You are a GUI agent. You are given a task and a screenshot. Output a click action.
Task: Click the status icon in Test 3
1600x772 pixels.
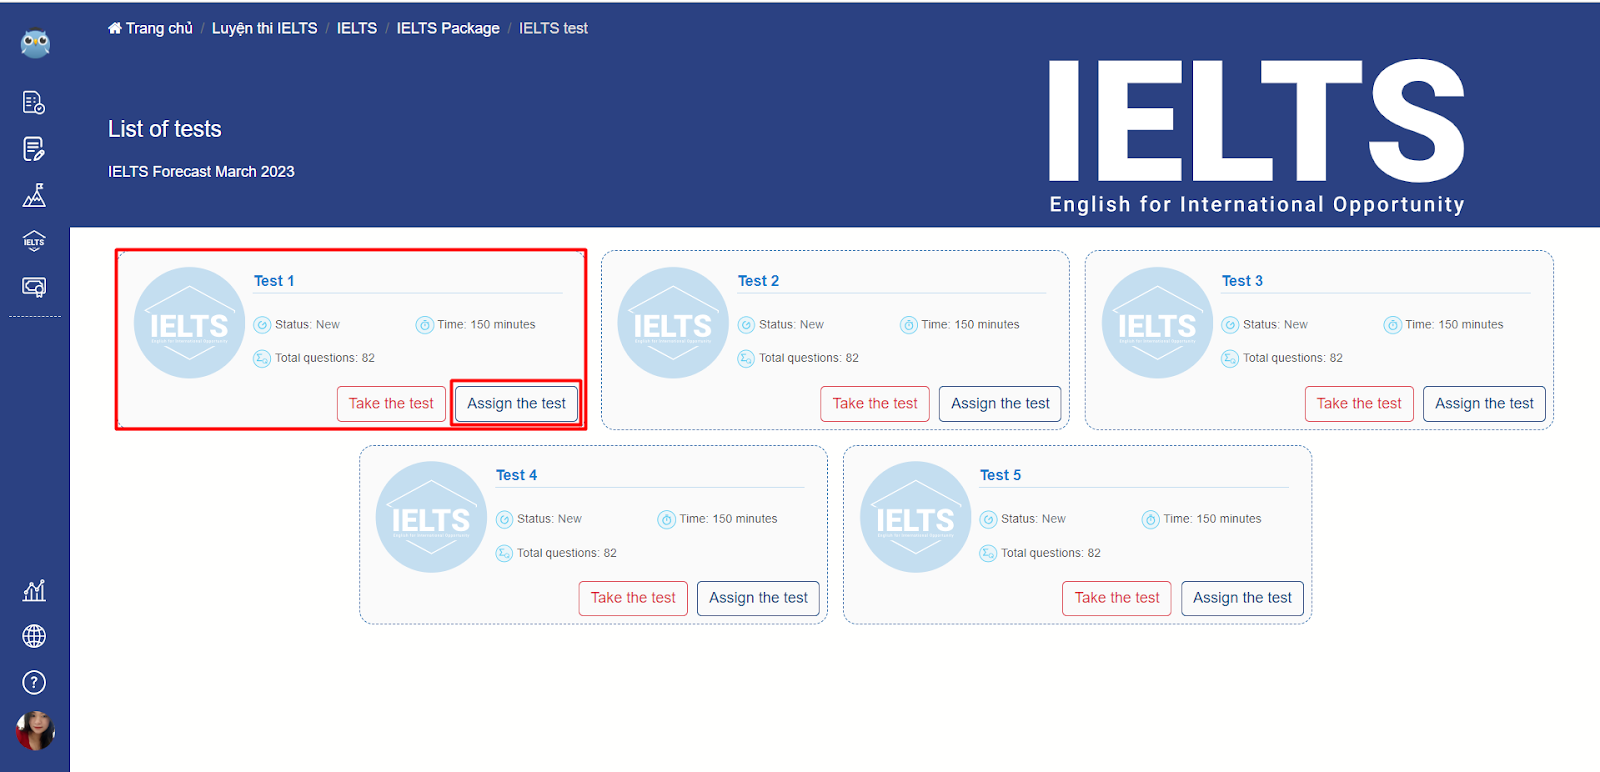point(1230,325)
